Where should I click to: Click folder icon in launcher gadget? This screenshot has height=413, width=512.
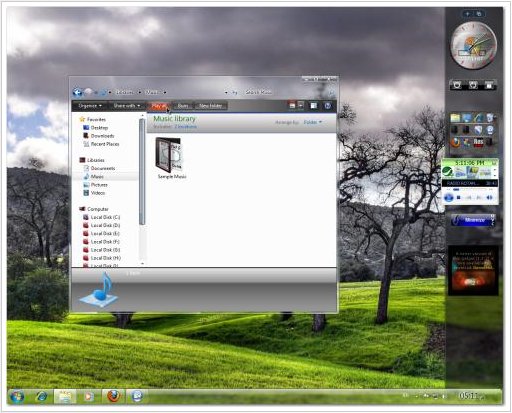(x=455, y=118)
